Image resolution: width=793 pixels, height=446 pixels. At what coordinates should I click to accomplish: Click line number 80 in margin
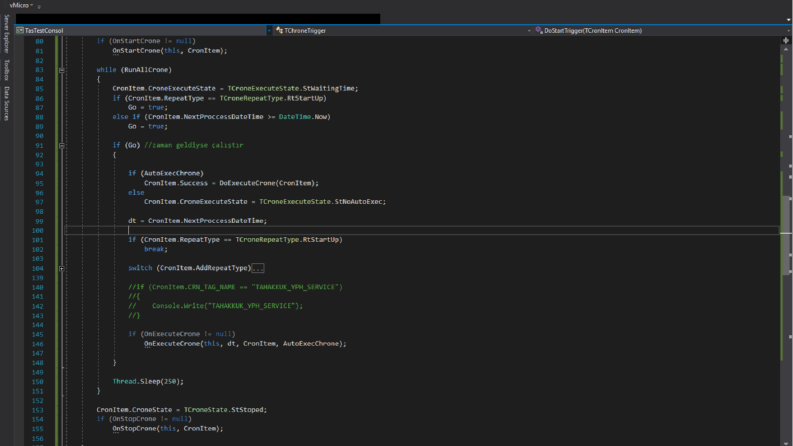(39, 41)
